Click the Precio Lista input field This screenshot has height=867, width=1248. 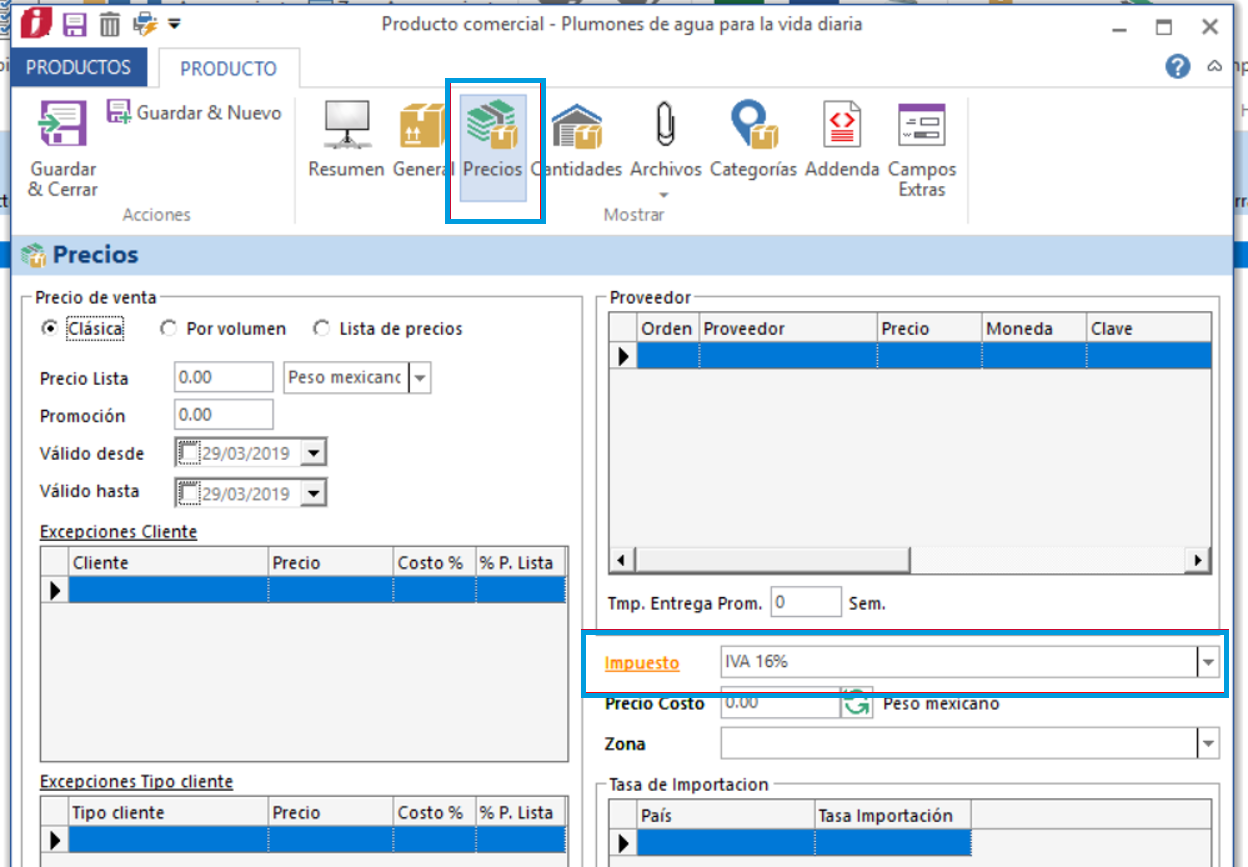pyautogui.click(x=223, y=377)
